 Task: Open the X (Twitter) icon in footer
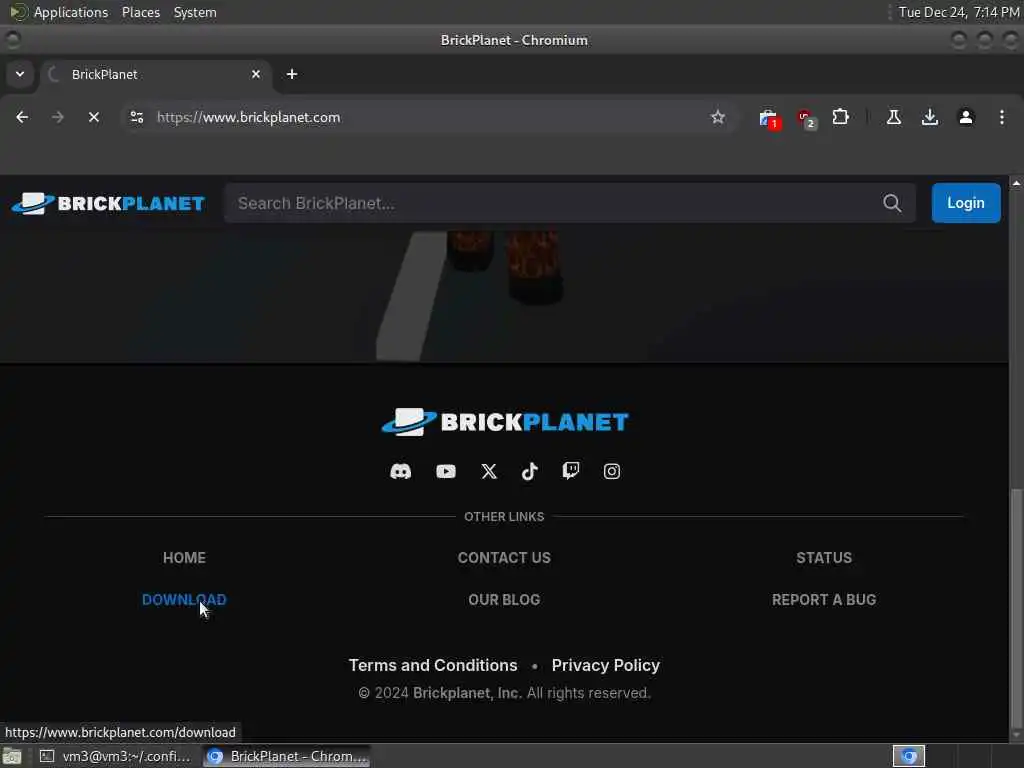(x=488, y=472)
